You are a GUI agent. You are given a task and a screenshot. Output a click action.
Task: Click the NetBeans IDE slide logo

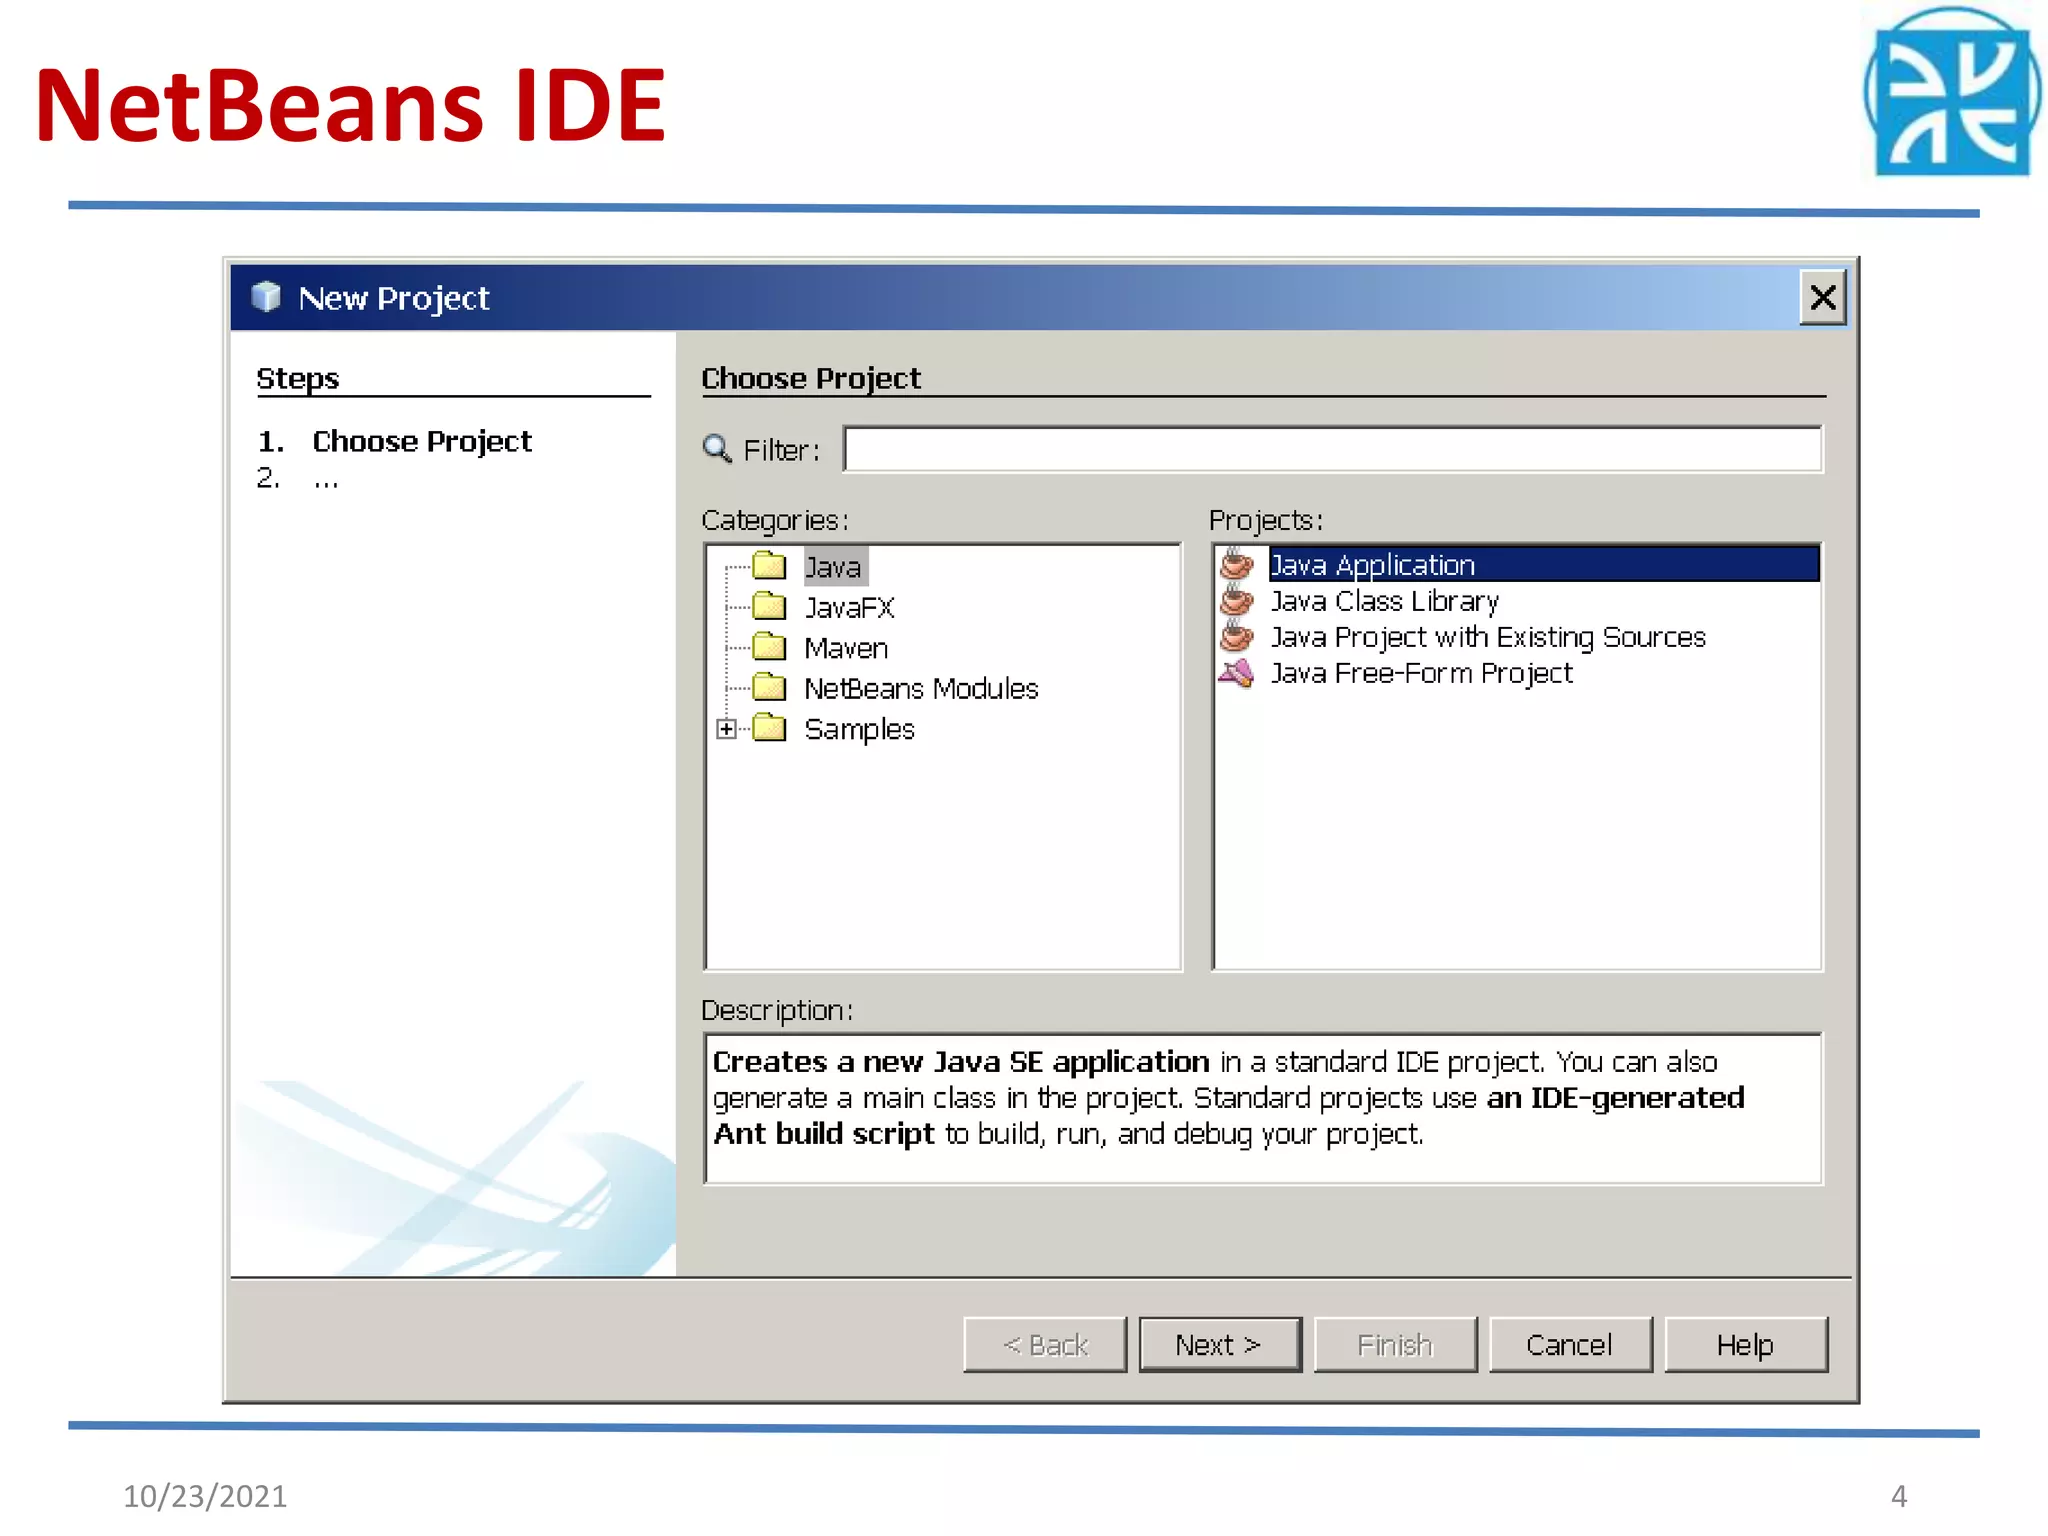(1951, 92)
